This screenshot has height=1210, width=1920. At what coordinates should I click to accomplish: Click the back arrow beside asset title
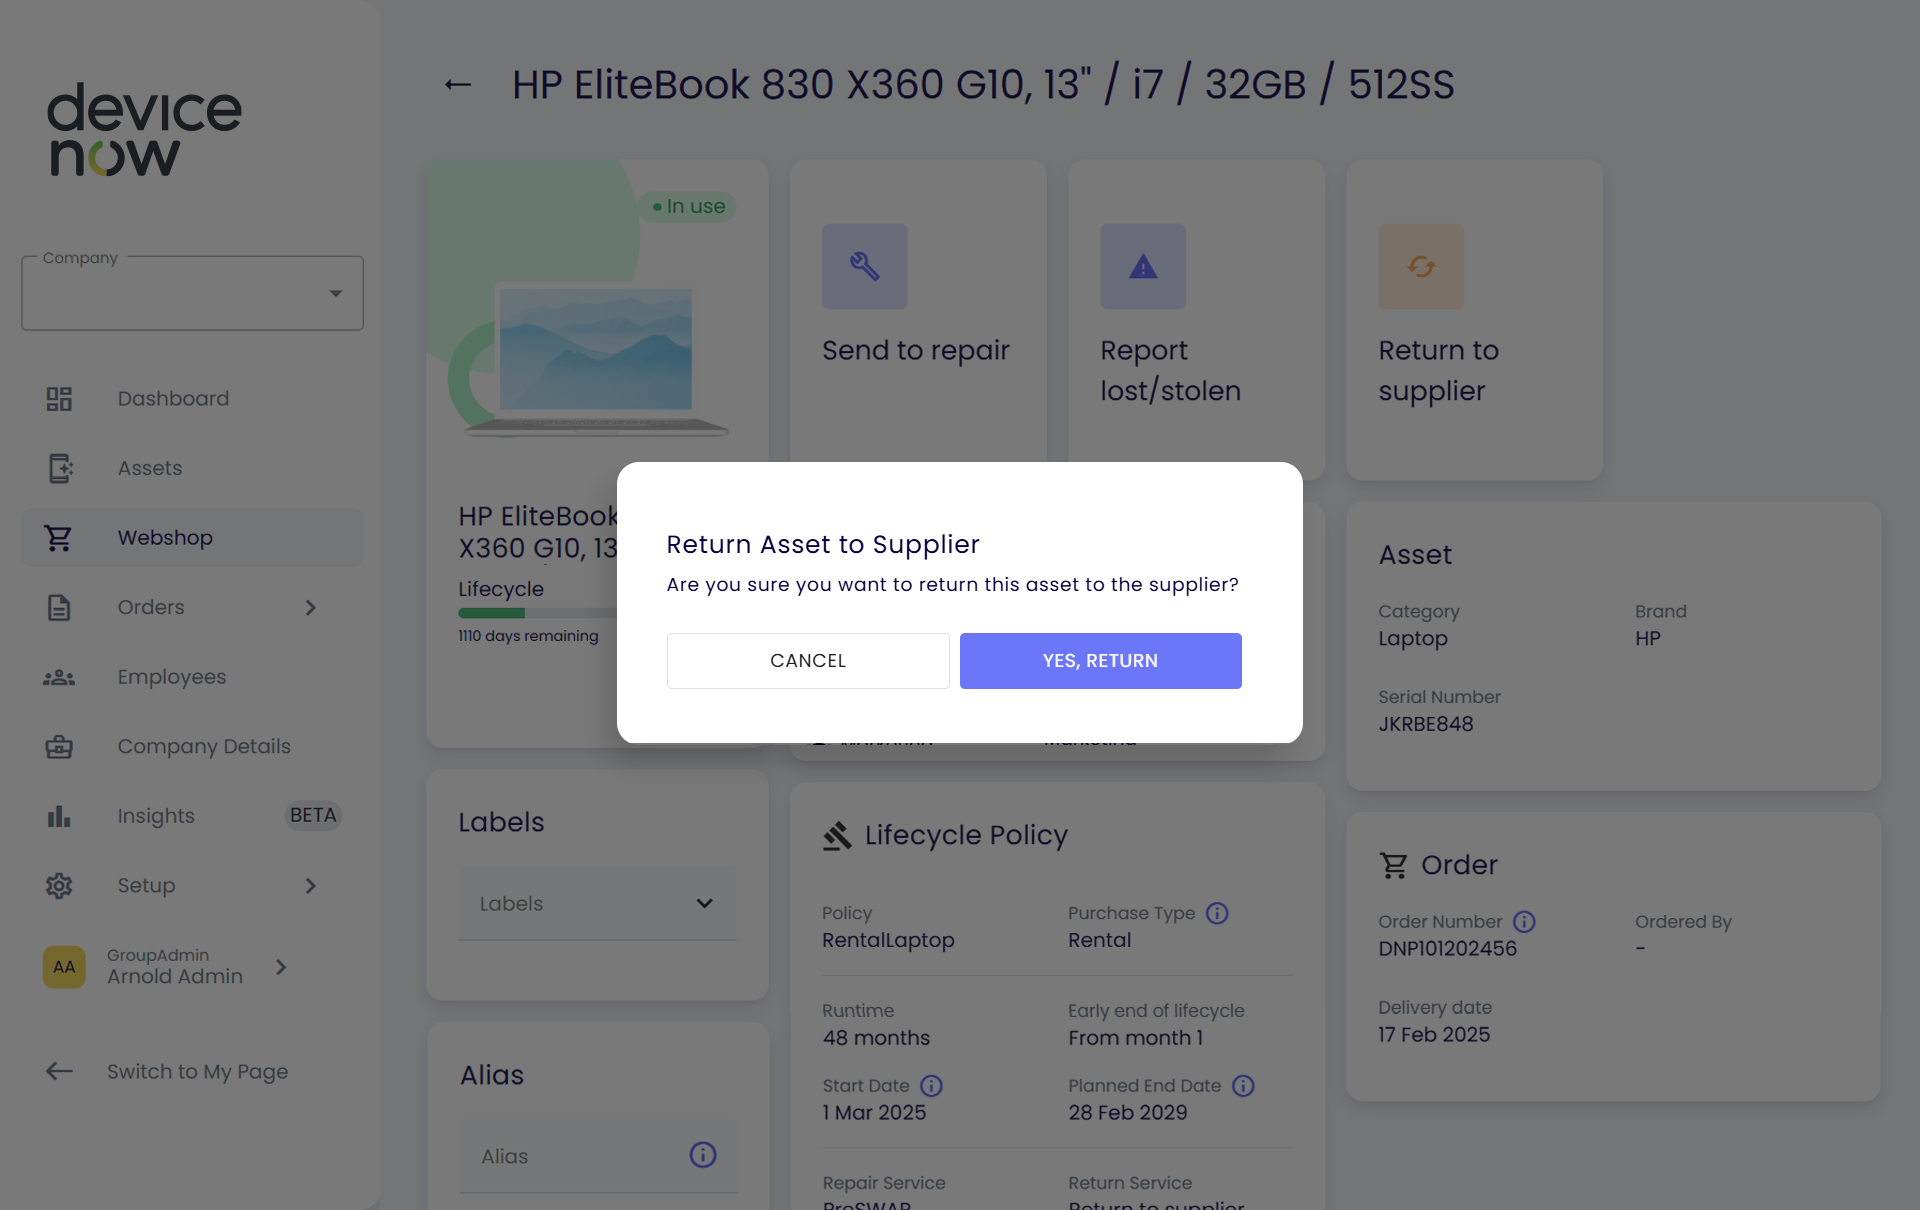(458, 85)
